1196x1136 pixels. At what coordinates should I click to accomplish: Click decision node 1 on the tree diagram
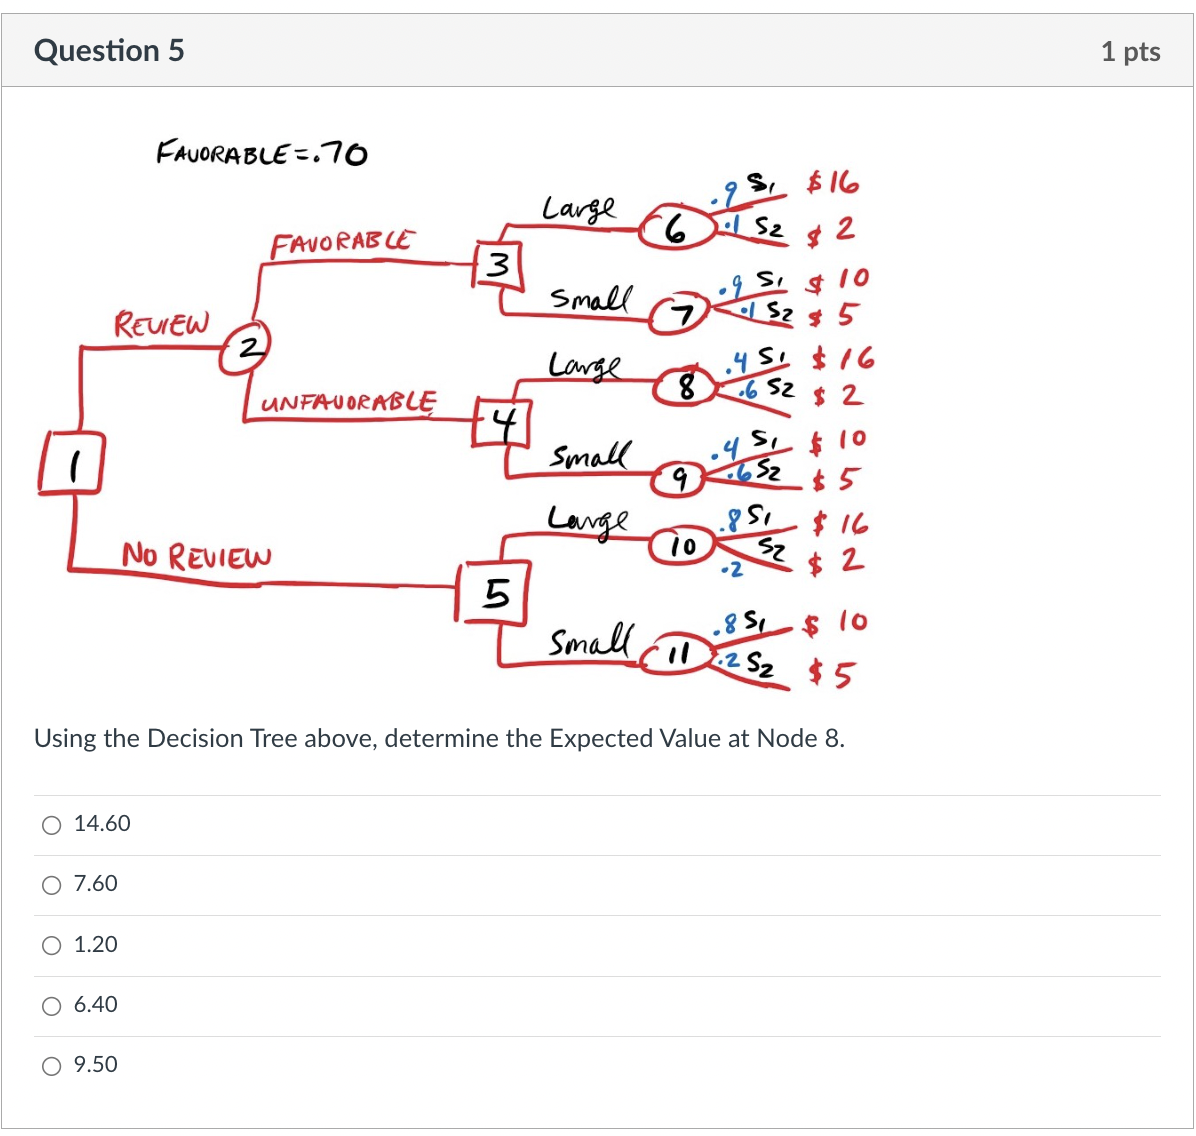[74, 465]
